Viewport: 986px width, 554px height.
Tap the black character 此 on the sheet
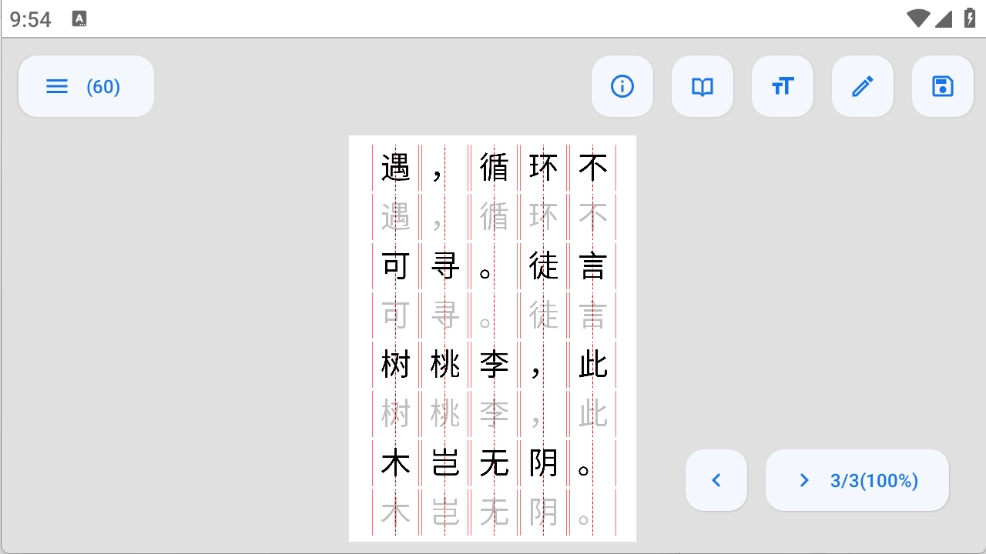click(592, 365)
